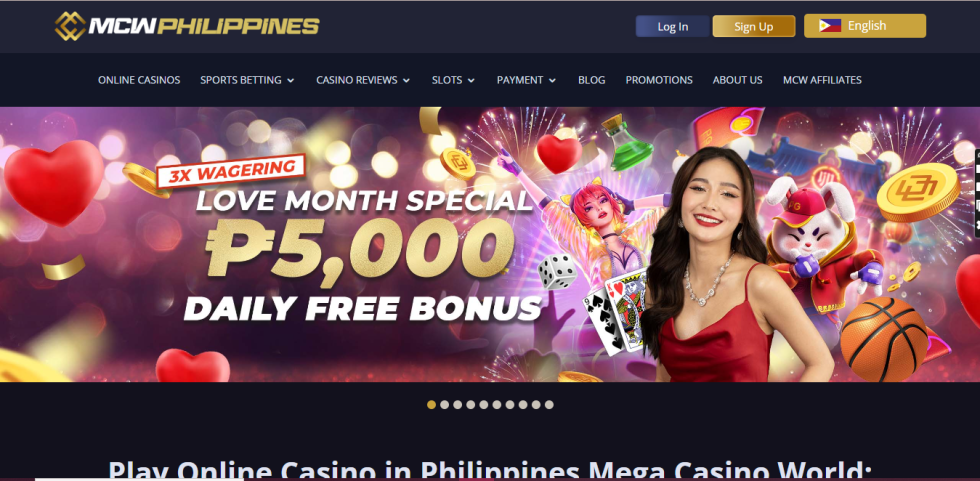Click the MCW Philippines logo
This screenshot has height=481, width=980.
point(187,26)
